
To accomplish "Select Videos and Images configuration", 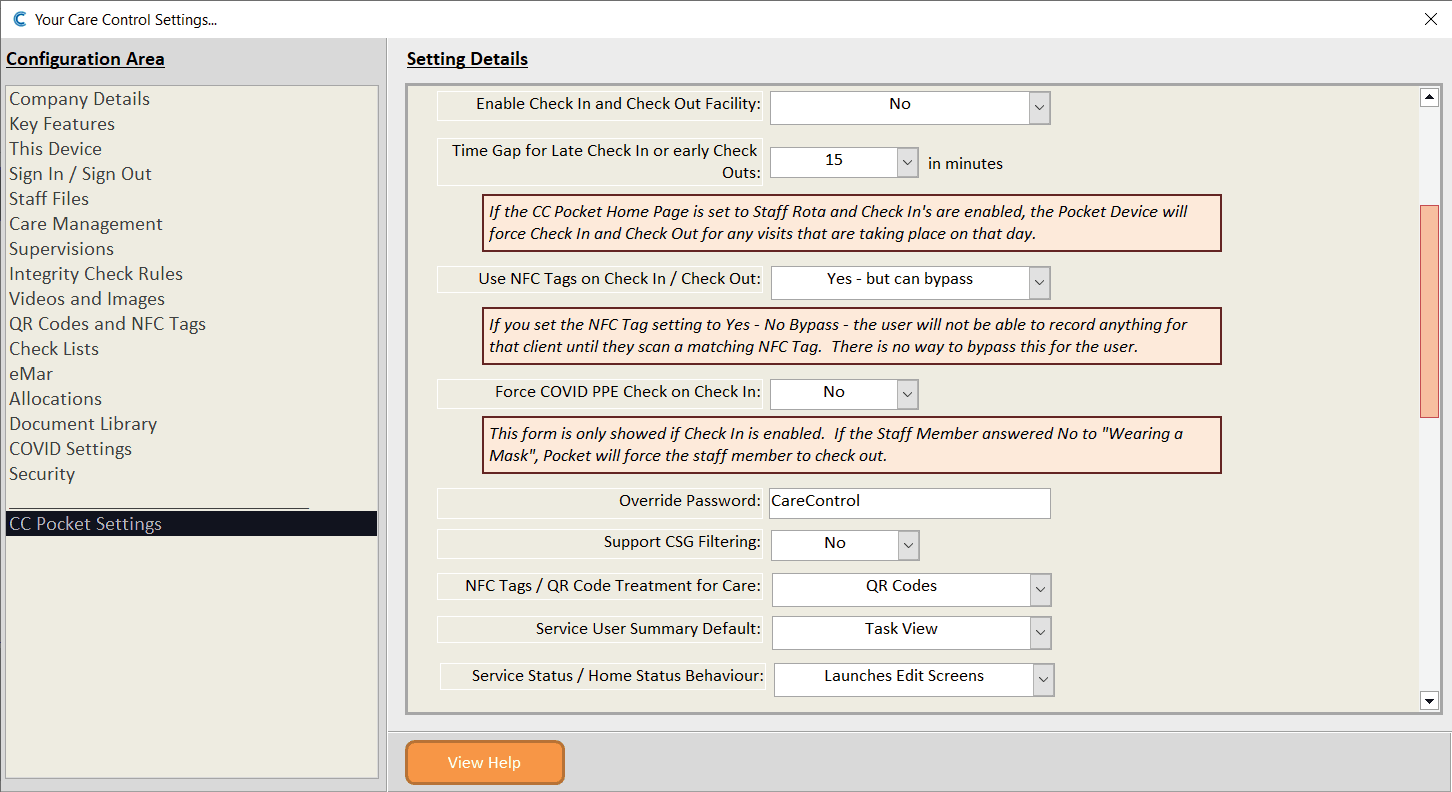I will (x=87, y=299).
